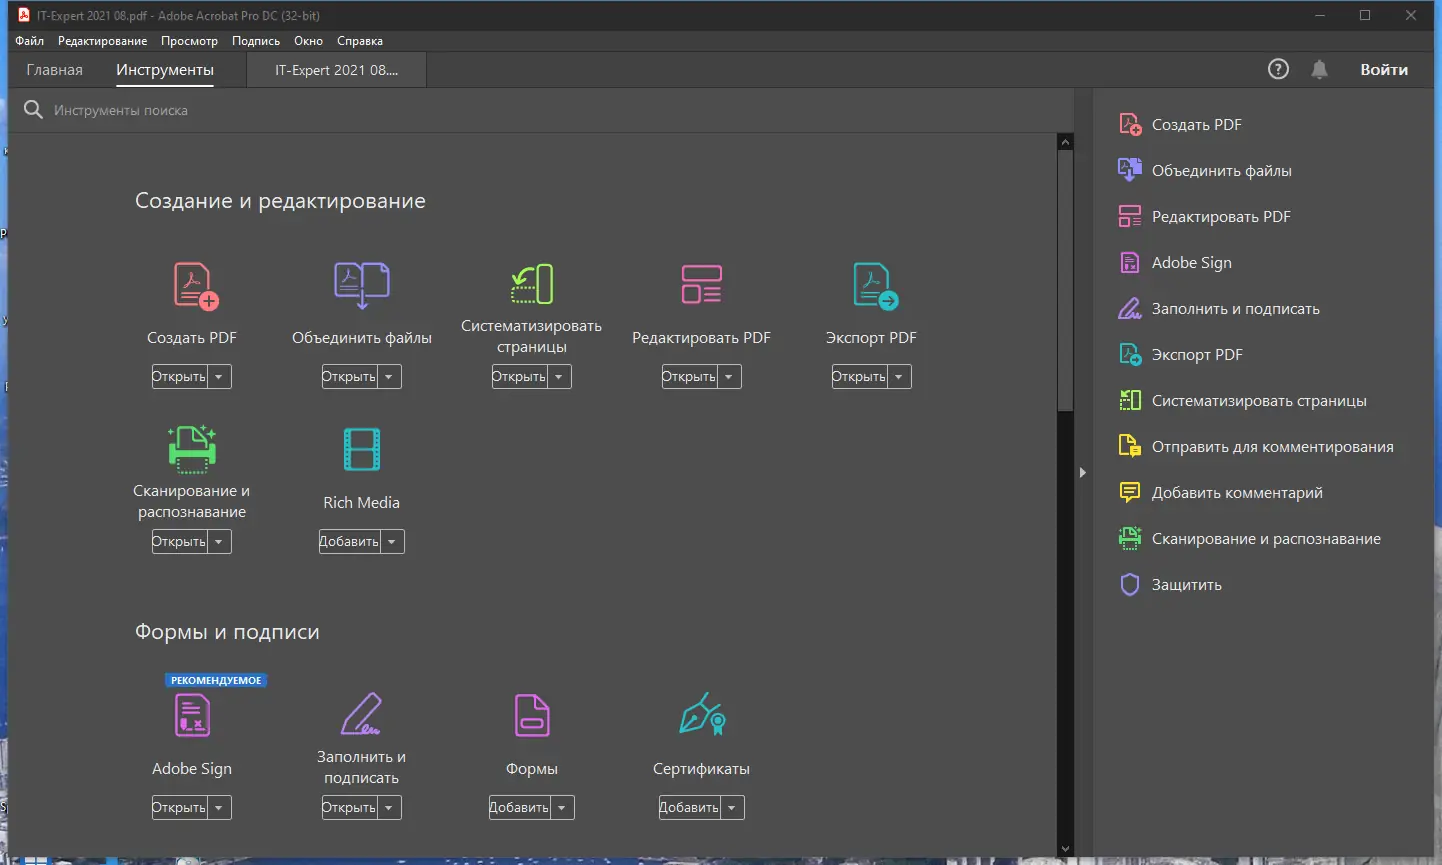1442x865 pixels.
Task: Launch the Редактировать PDF icon in the tools grid
Action: click(x=702, y=284)
